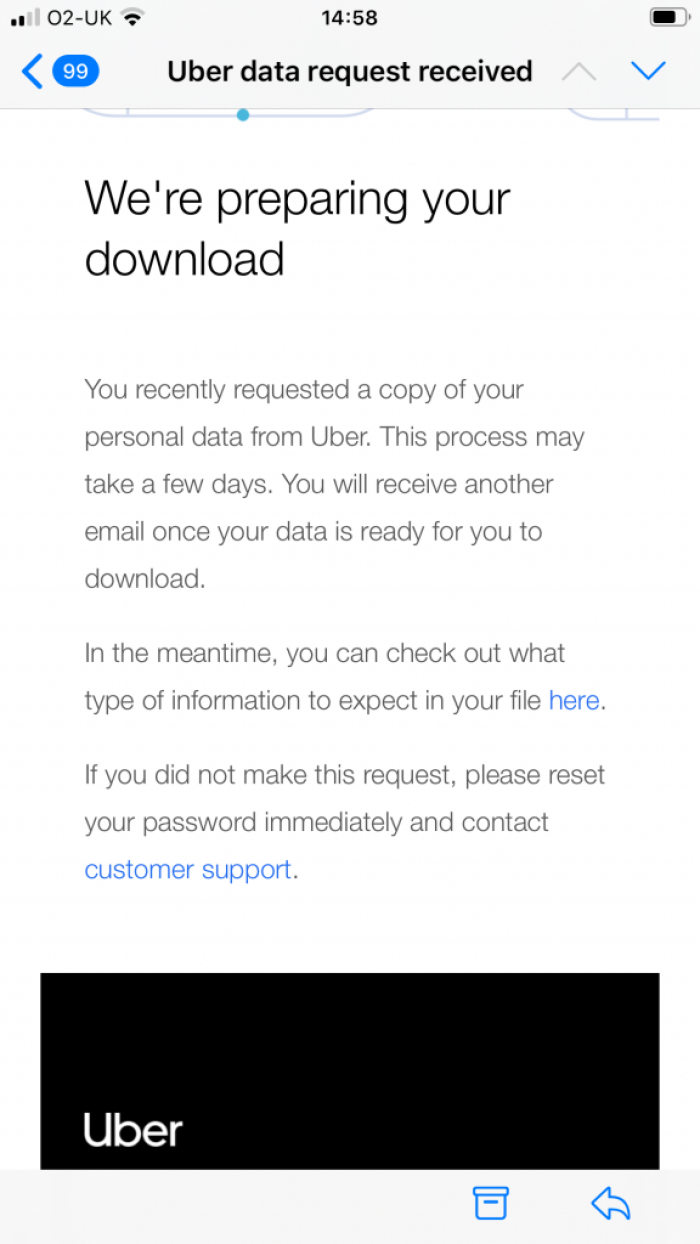Tap the blue scroll position dot below the header
Viewport: 700px width, 1244px height.
(x=242, y=115)
